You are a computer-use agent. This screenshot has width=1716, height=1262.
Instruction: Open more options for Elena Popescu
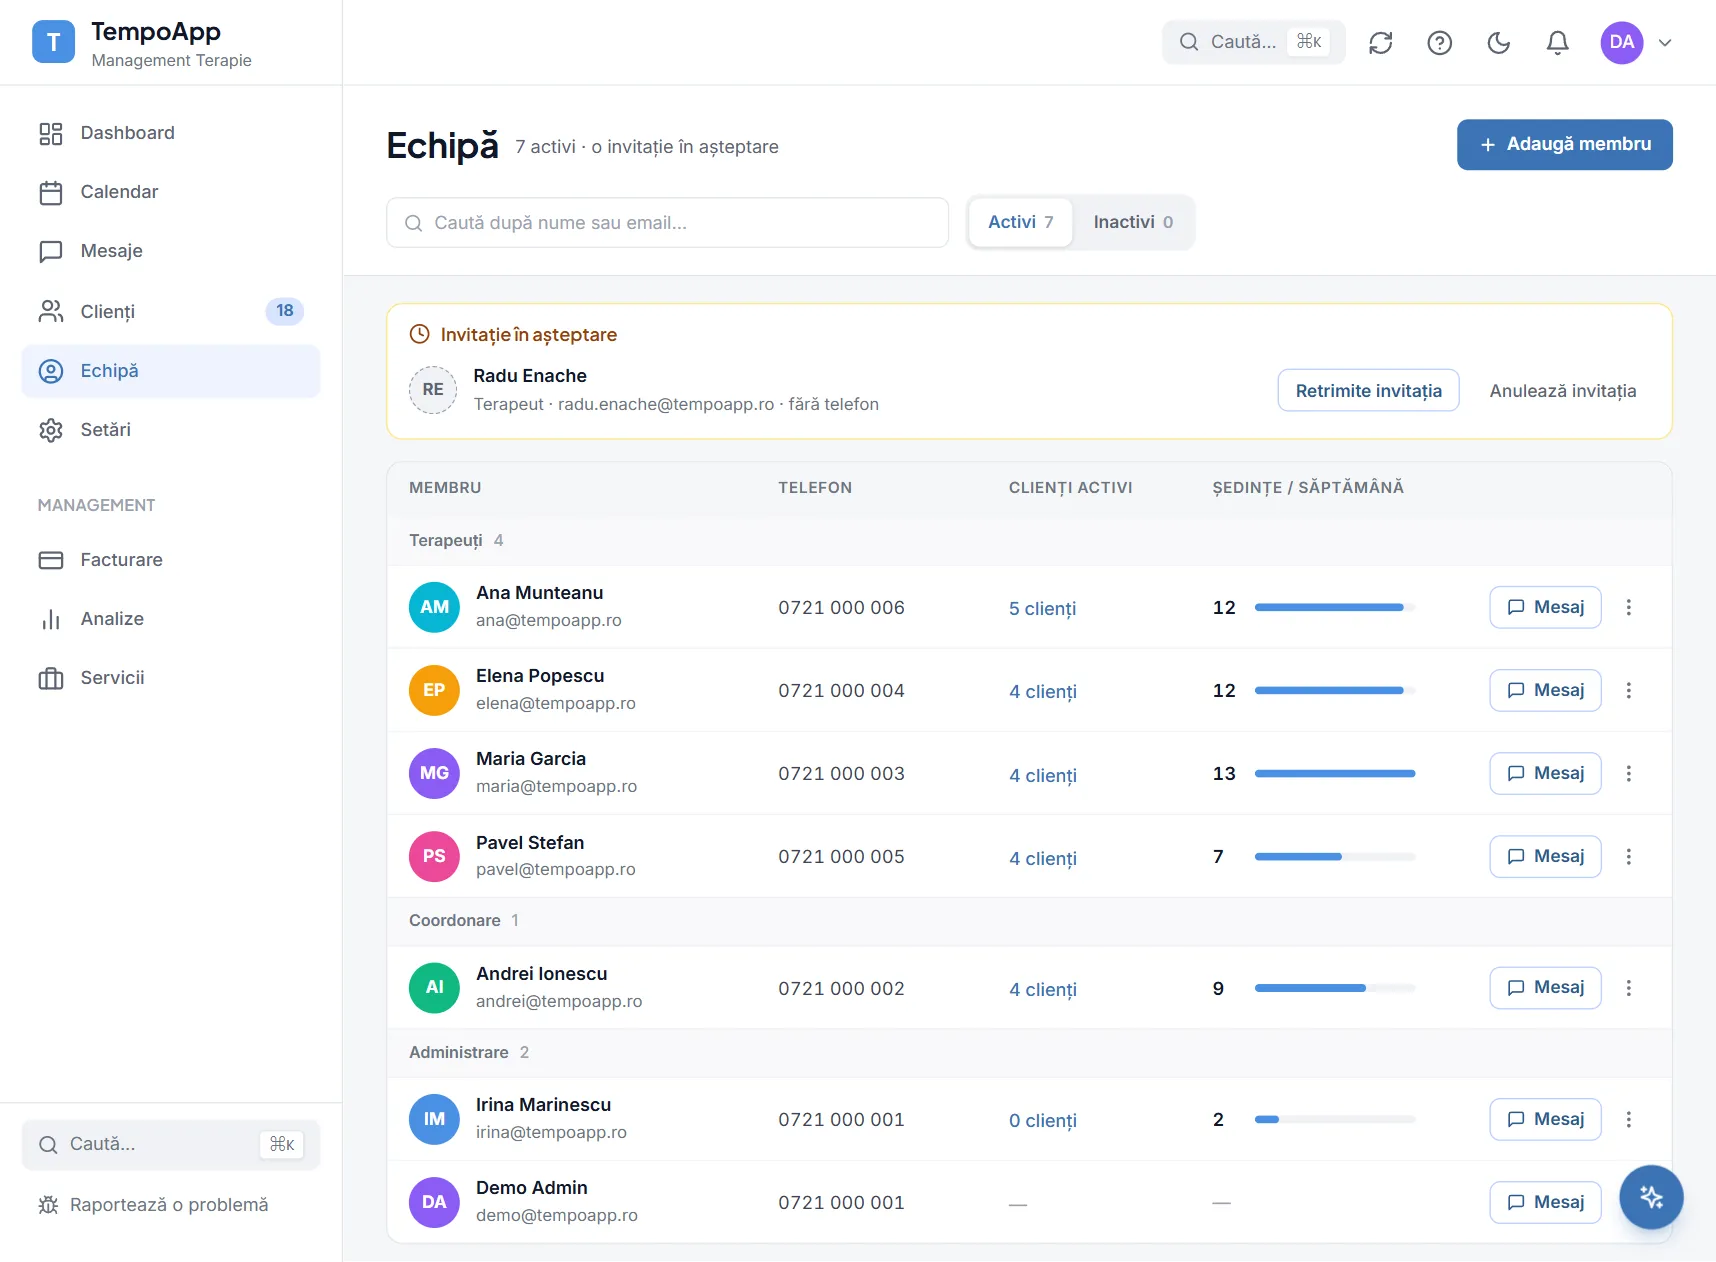click(x=1629, y=690)
